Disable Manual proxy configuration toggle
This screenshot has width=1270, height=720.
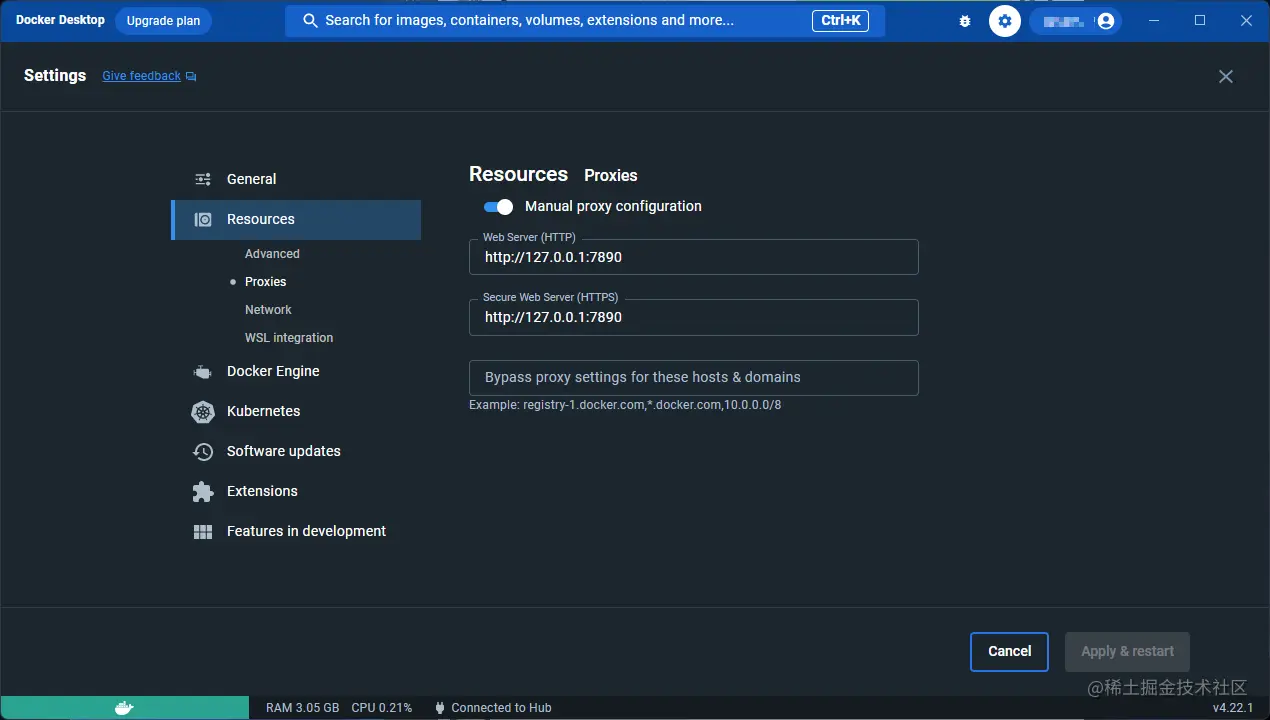coord(498,206)
